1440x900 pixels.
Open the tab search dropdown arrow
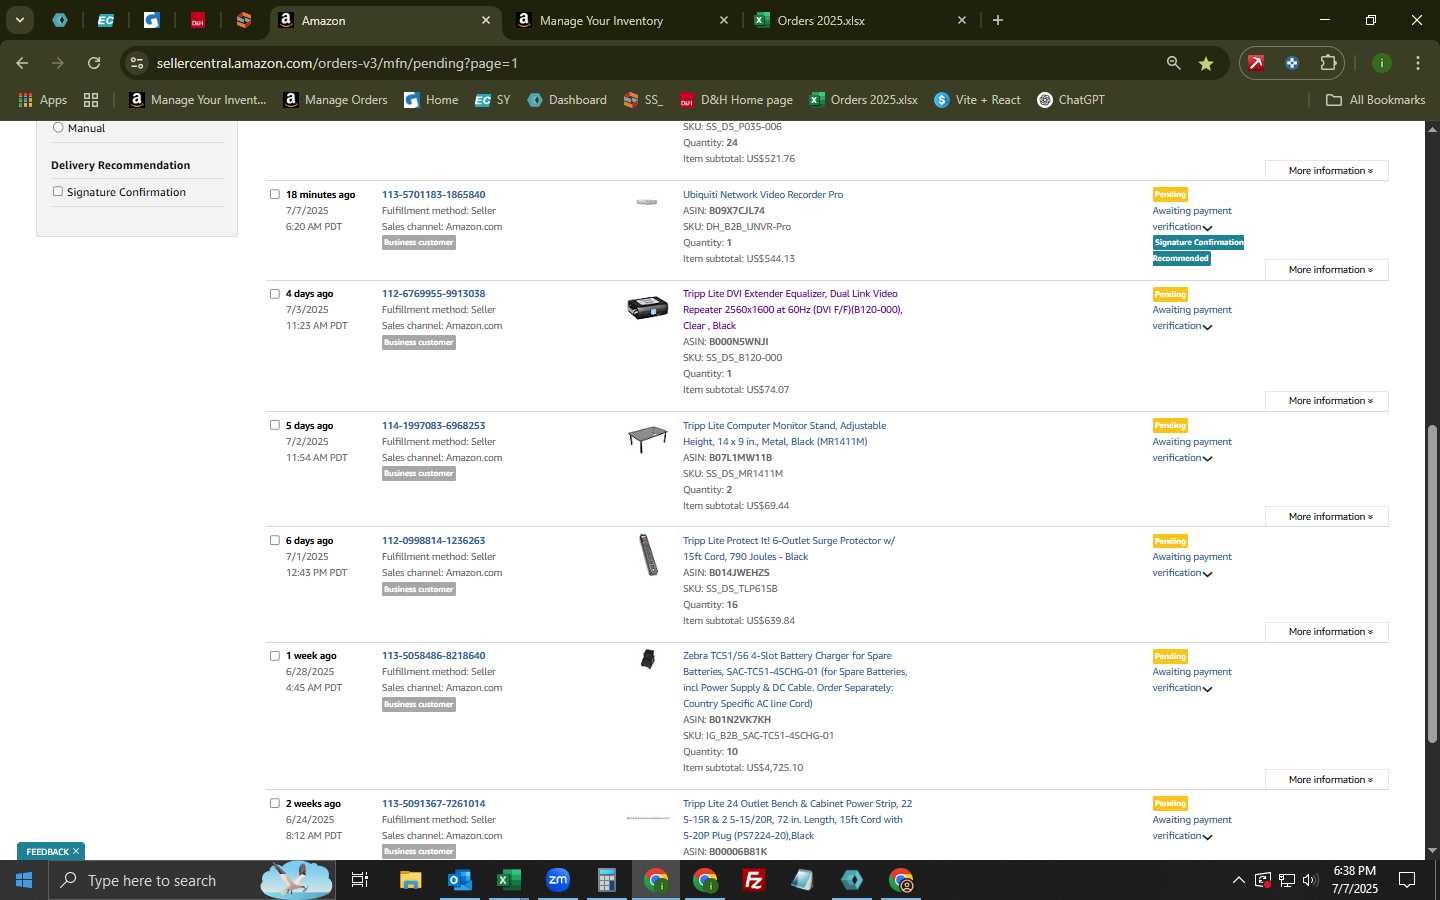[x=19, y=20]
